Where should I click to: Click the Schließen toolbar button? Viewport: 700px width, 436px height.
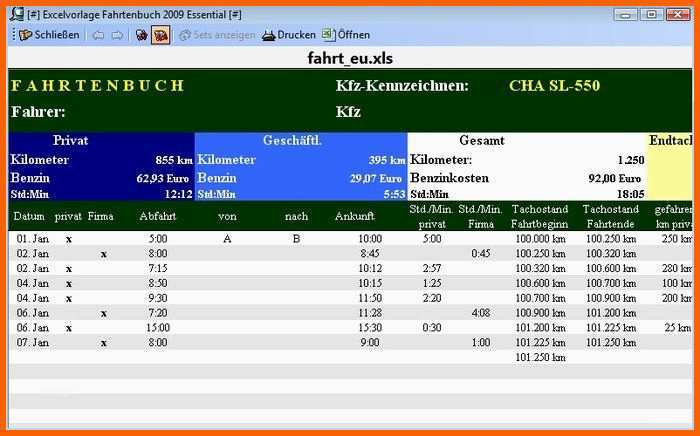50,35
